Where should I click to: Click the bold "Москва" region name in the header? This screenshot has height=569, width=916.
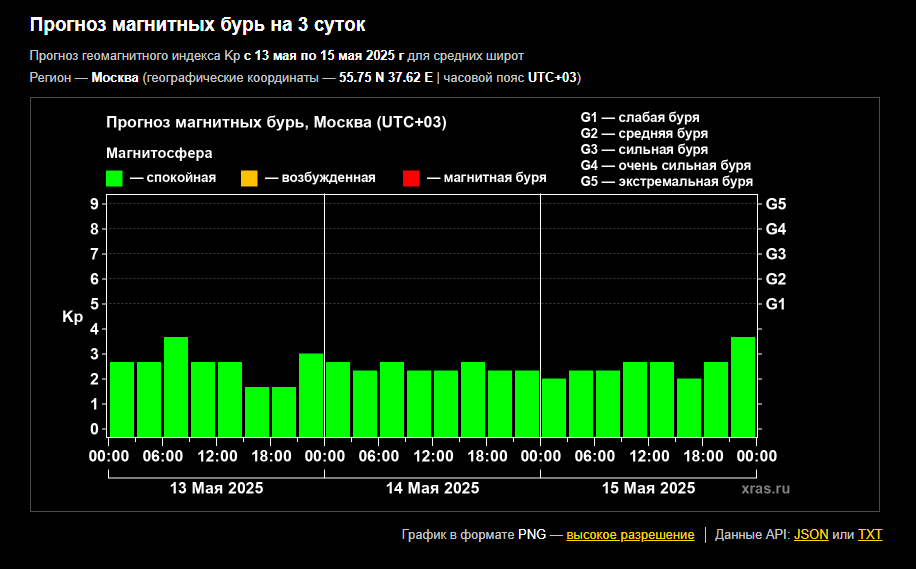[115, 78]
